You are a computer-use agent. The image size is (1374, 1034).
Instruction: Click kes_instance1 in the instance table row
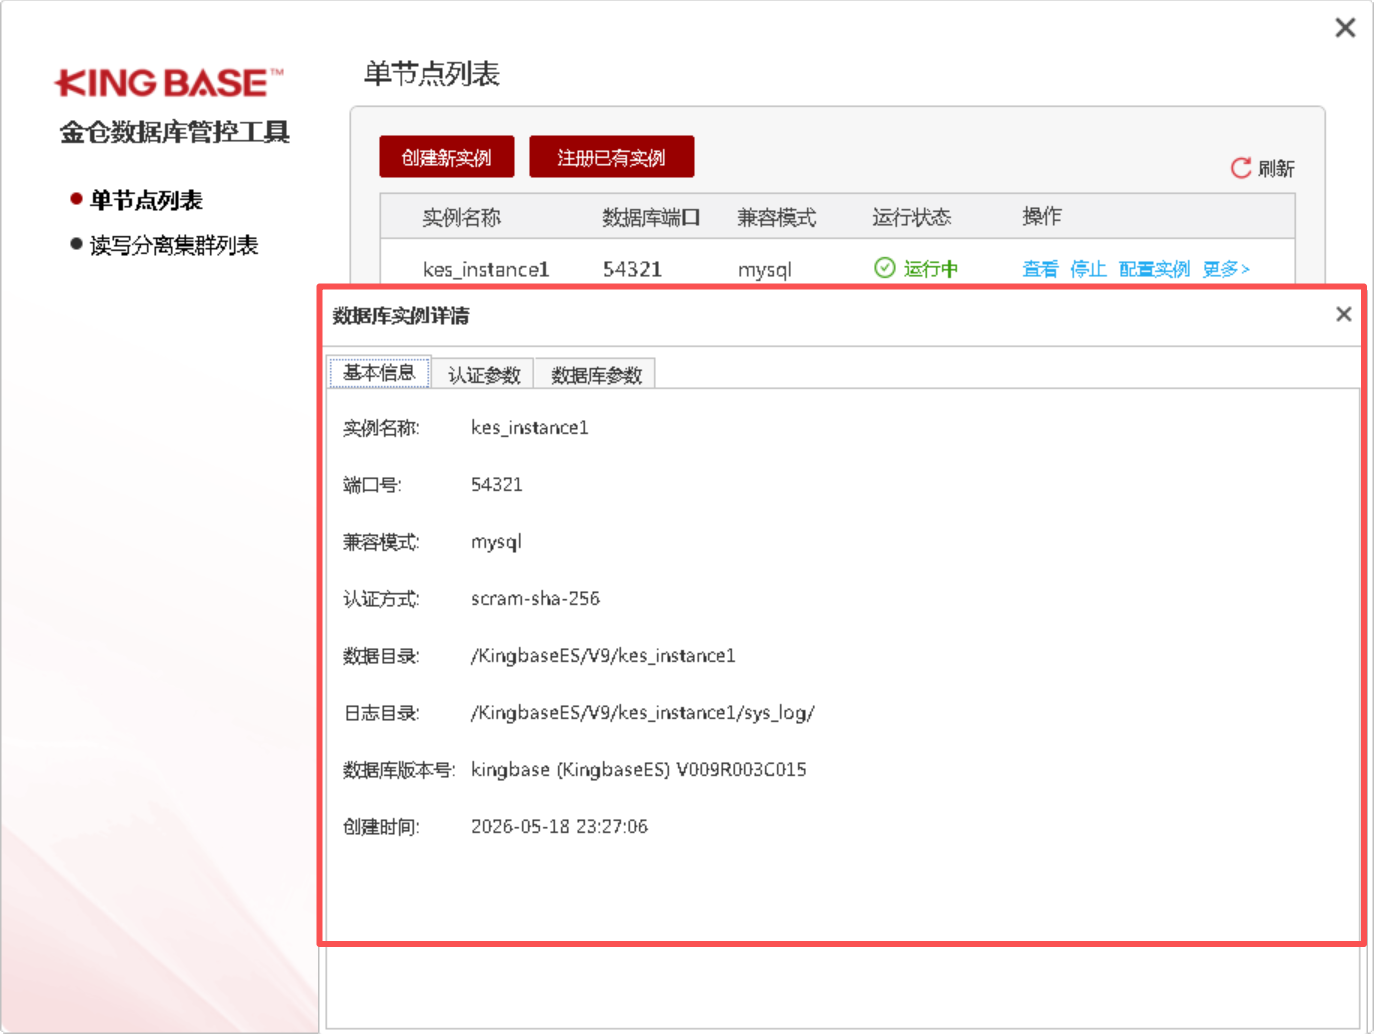click(x=486, y=269)
